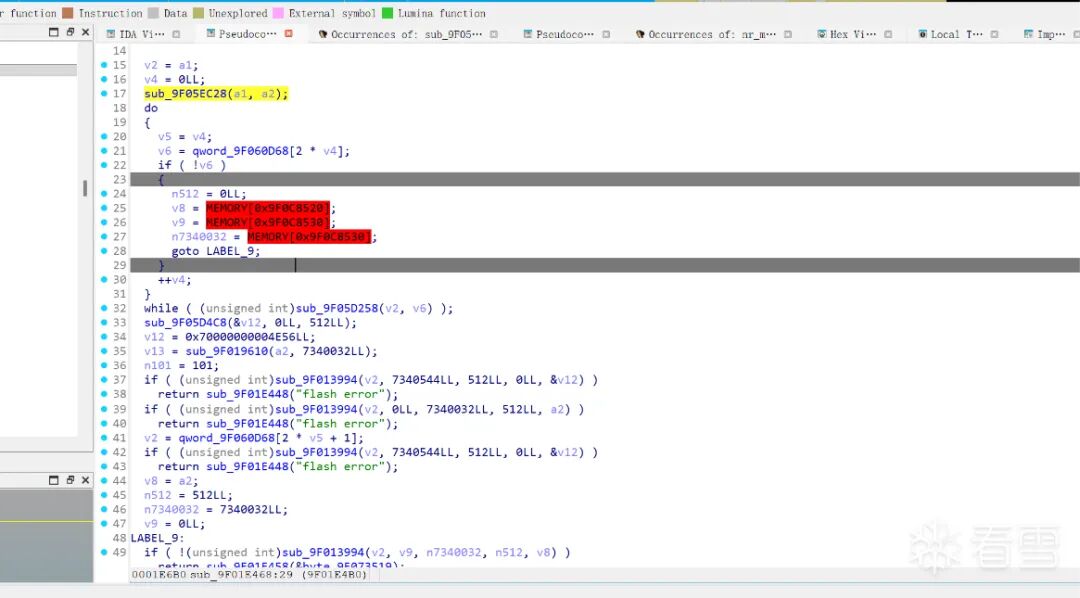The image size is (1080, 598).
Task: Maximize the upper left side panel
Action: (x=54, y=32)
